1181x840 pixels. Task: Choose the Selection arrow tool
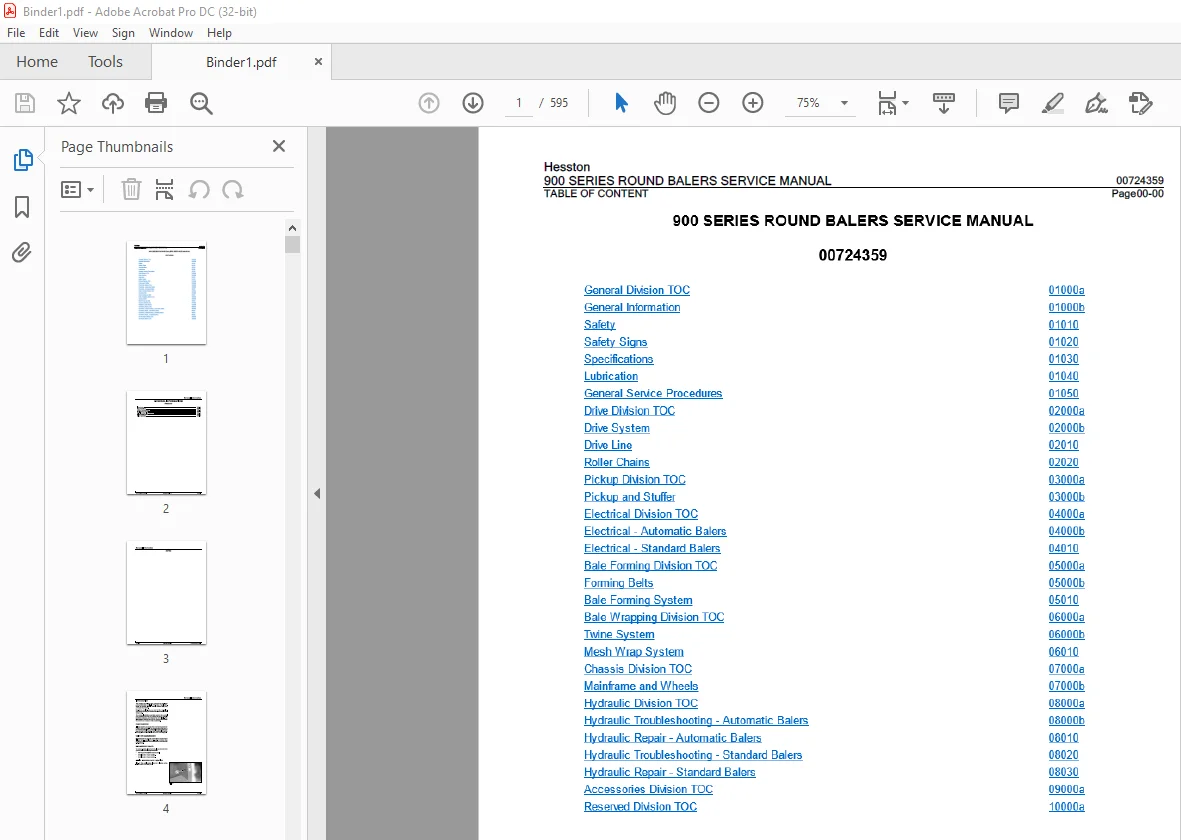[621, 103]
